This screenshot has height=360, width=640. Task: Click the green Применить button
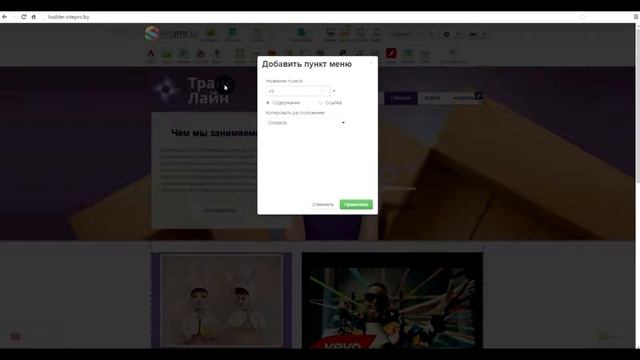coord(356,204)
